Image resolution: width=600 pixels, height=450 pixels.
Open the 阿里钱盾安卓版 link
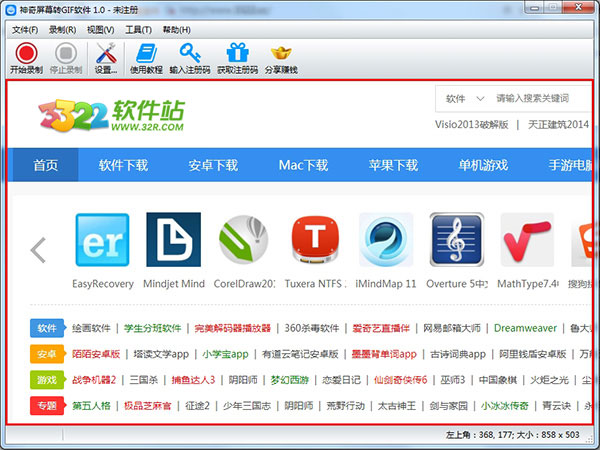coord(532,354)
